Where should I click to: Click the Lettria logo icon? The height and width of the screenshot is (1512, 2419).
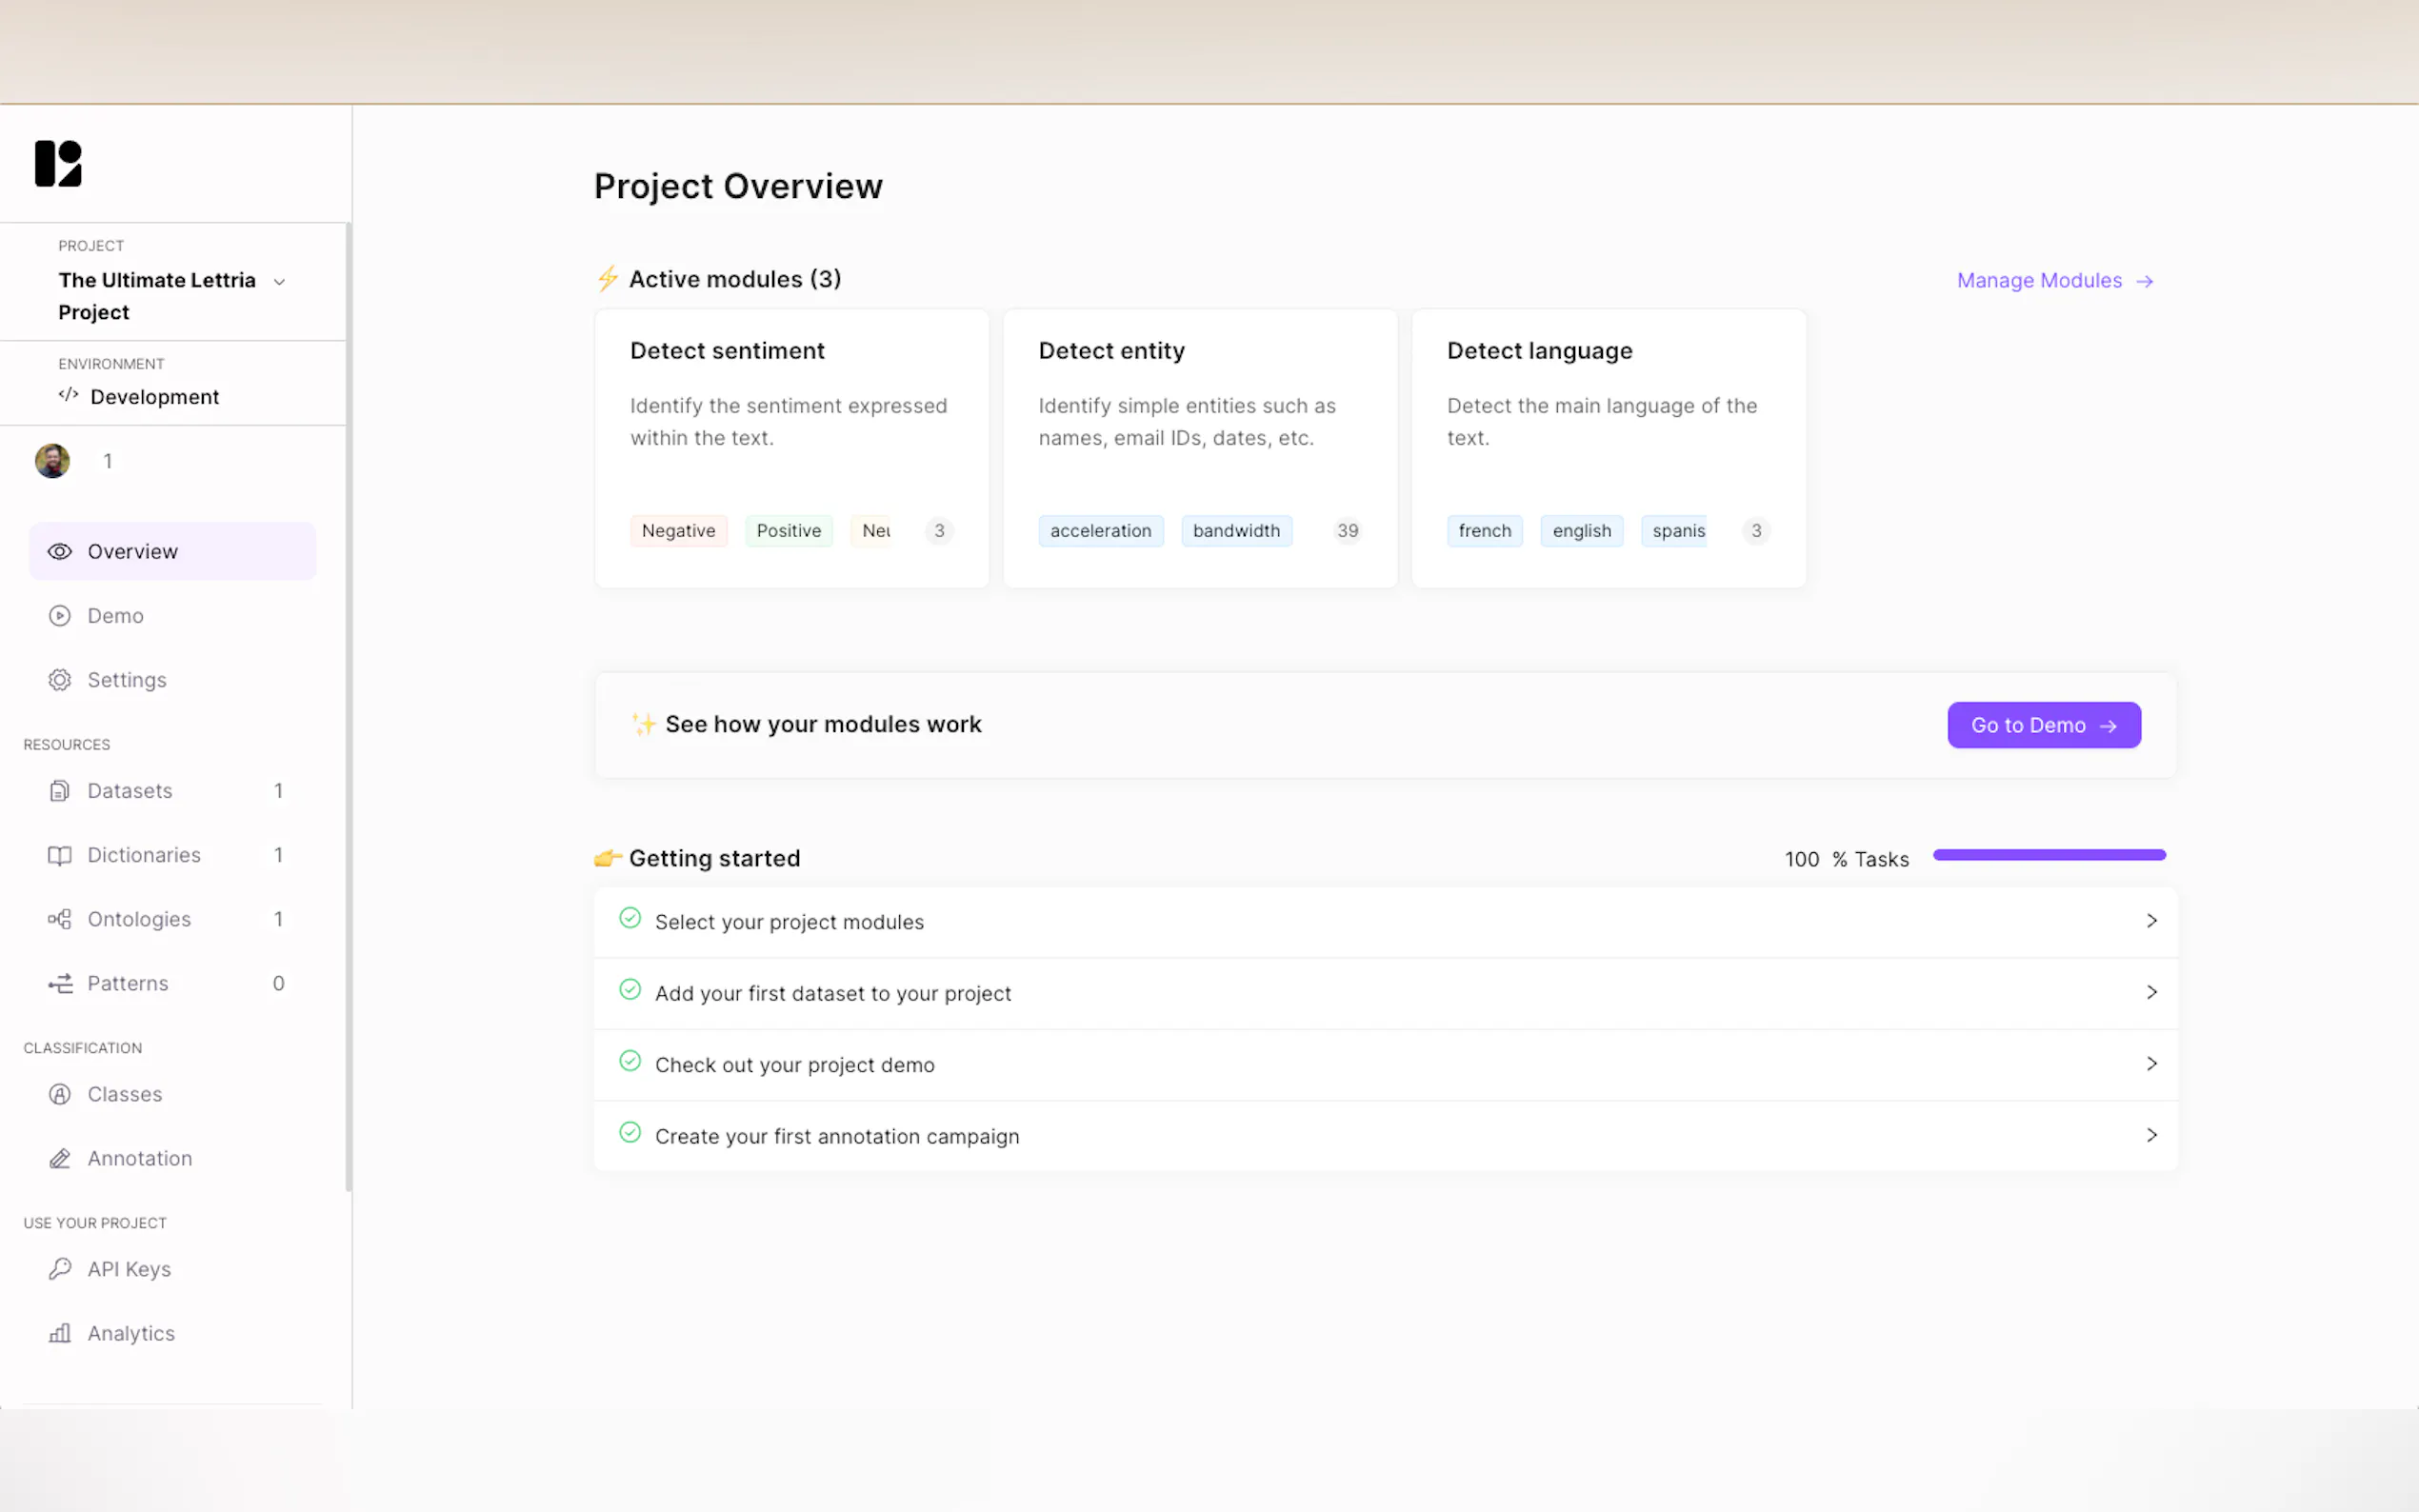click(x=58, y=163)
